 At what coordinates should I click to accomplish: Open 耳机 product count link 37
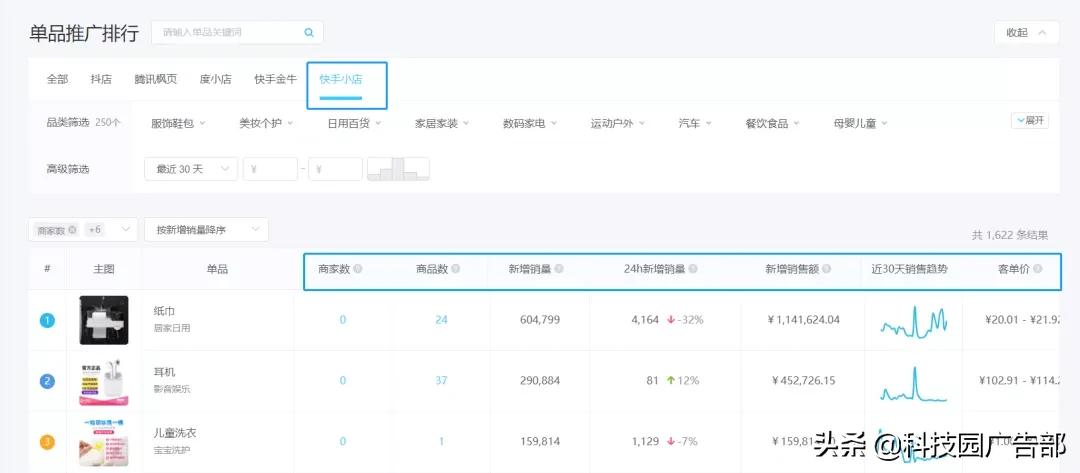442,381
